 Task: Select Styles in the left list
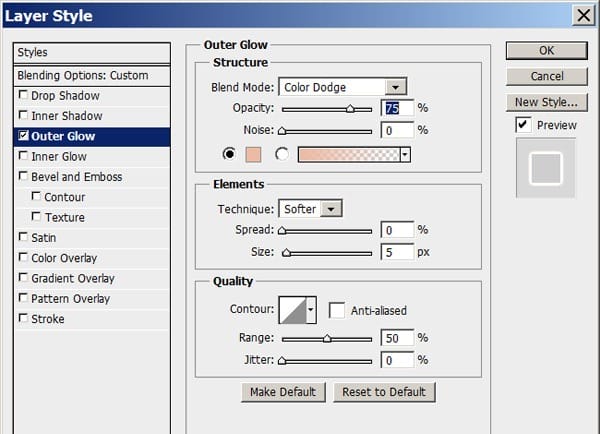pos(92,52)
